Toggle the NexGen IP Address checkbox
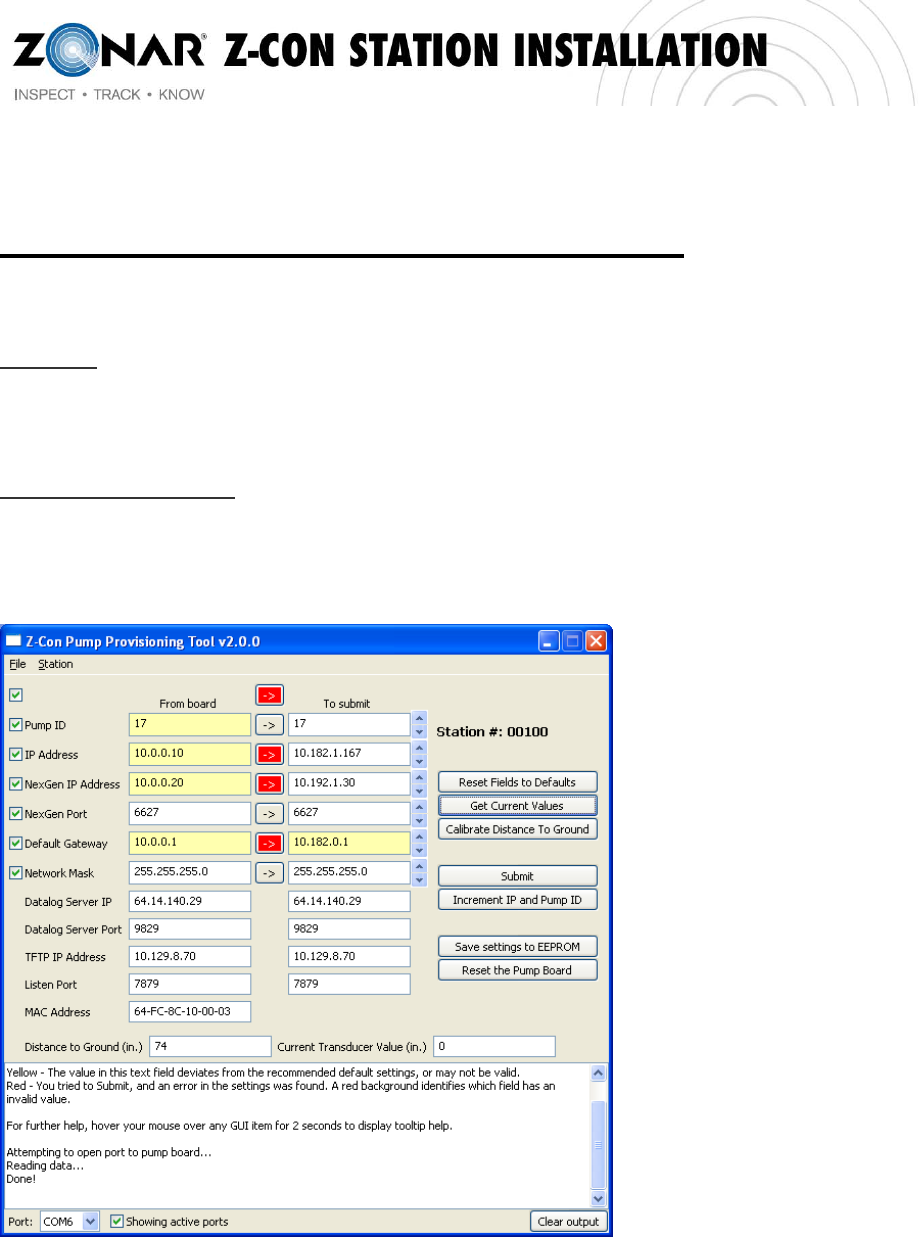921x1237 pixels. coord(16,784)
